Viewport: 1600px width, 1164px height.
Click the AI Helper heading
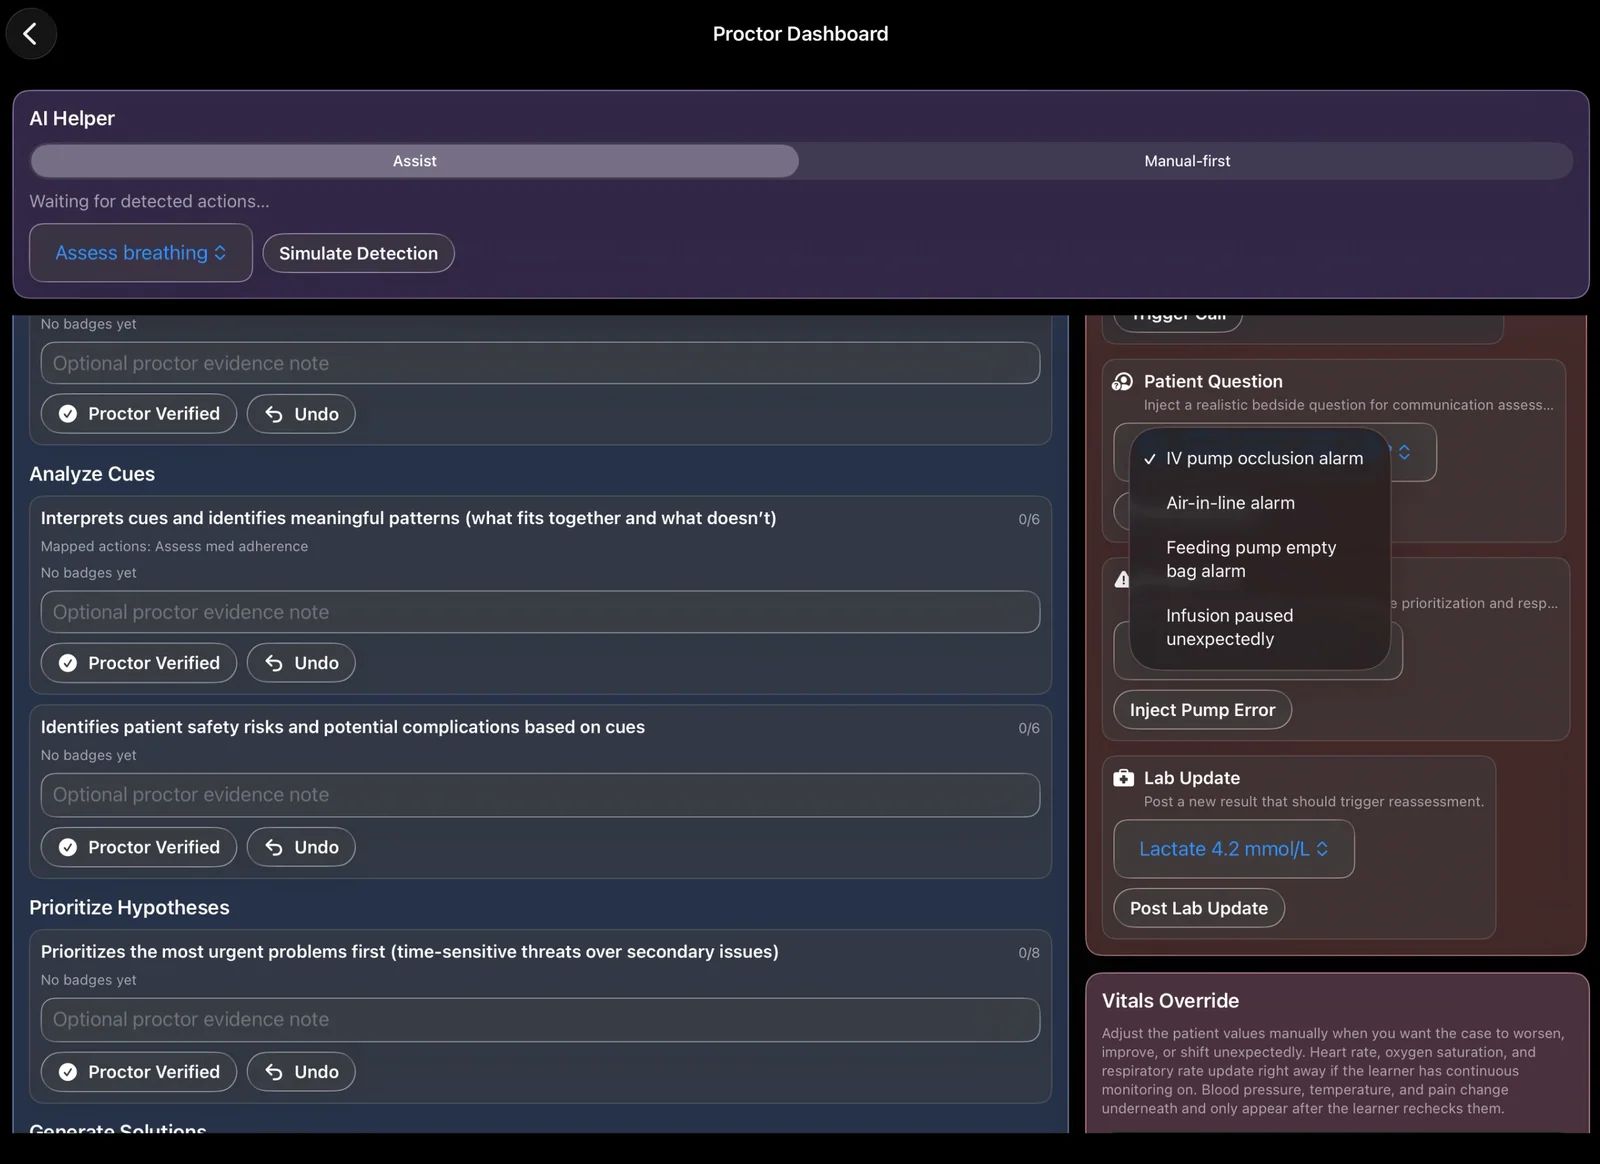(x=72, y=118)
